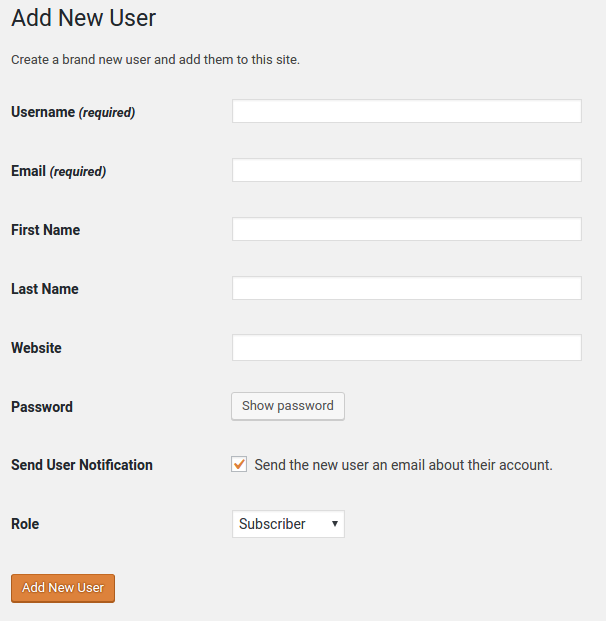The image size is (606, 621).
Task: Click the First Name label text
Action: pyautogui.click(x=45, y=230)
